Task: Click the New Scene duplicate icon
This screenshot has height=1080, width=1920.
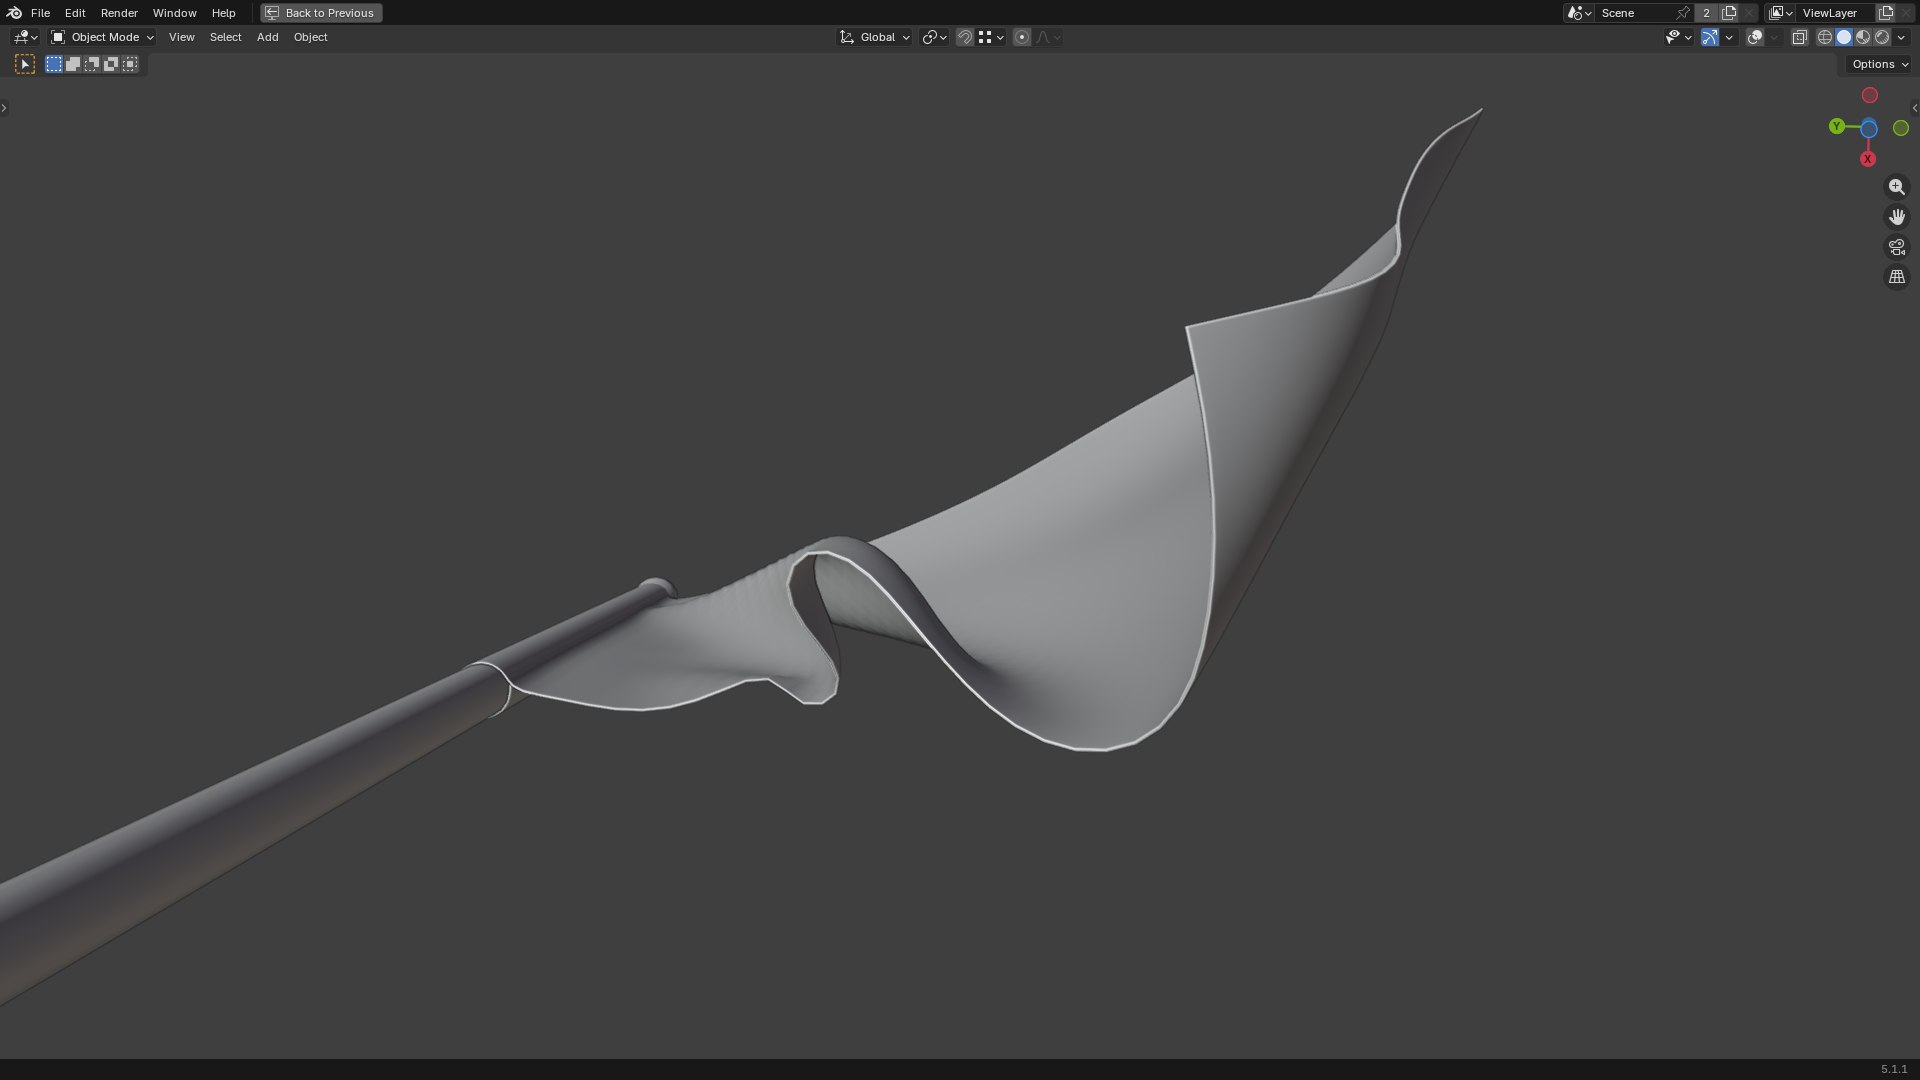Action: click(1729, 13)
